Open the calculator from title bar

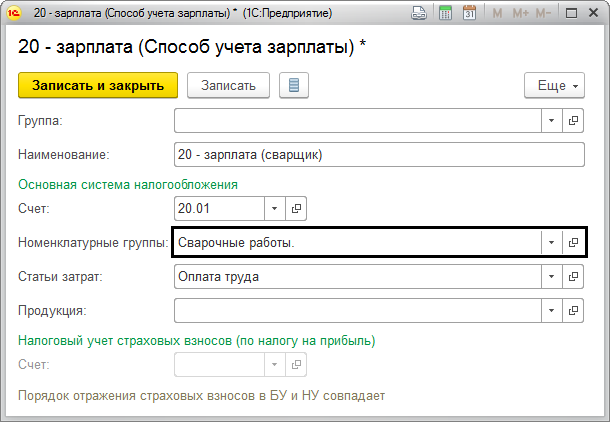(x=443, y=14)
